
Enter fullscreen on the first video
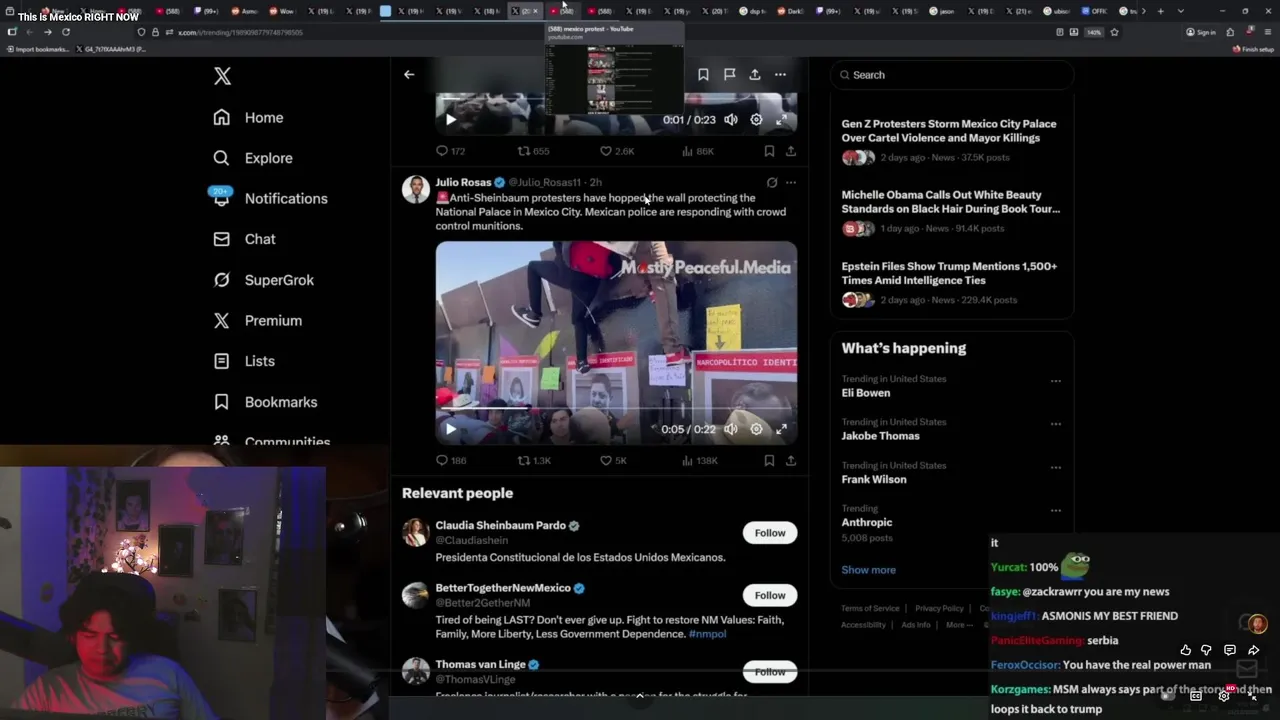(x=781, y=119)
